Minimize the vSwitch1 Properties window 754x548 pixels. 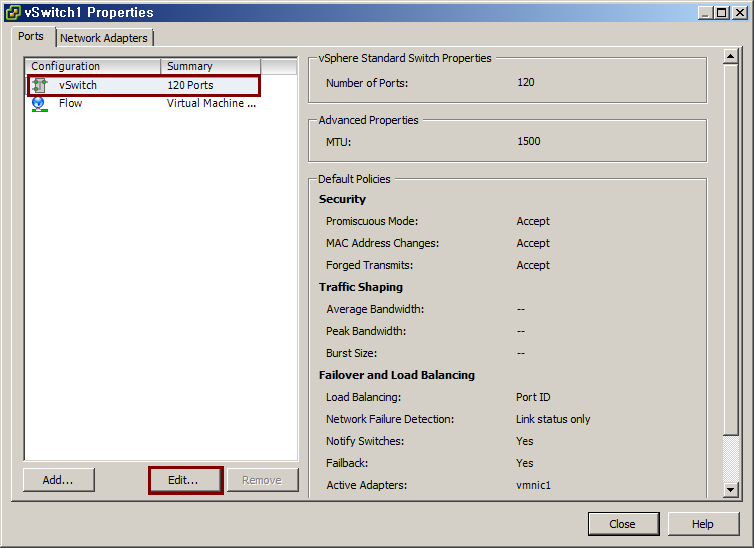705,12
